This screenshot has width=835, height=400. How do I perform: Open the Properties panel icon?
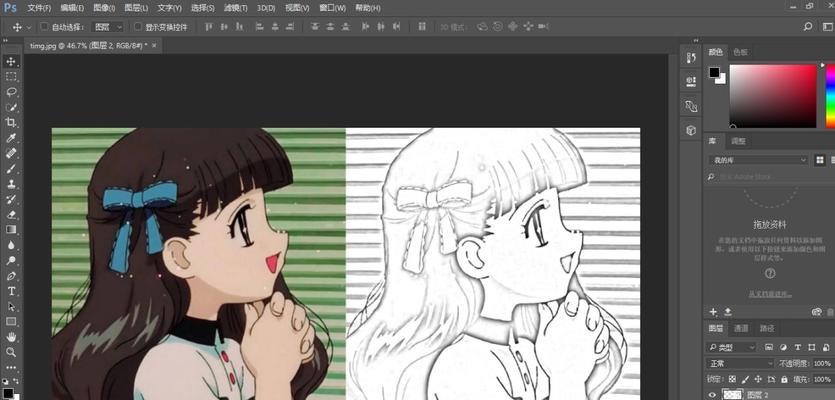(691, 81)
